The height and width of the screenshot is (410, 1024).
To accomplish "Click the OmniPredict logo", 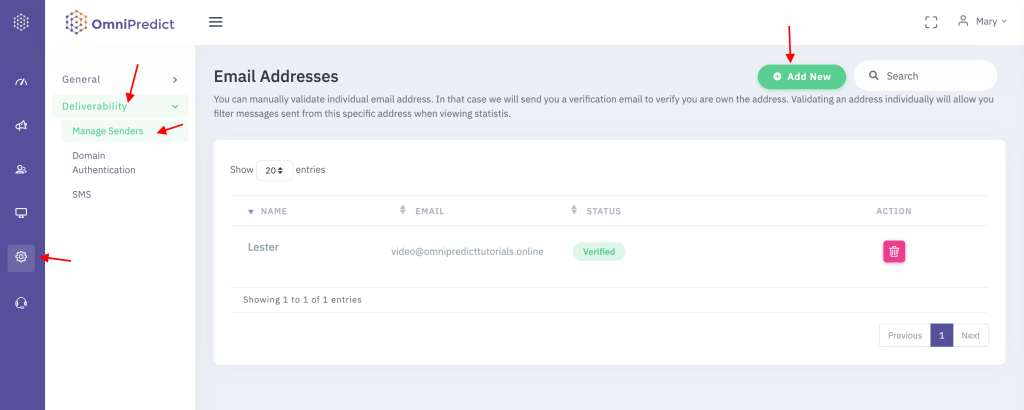I will [119, 22].
